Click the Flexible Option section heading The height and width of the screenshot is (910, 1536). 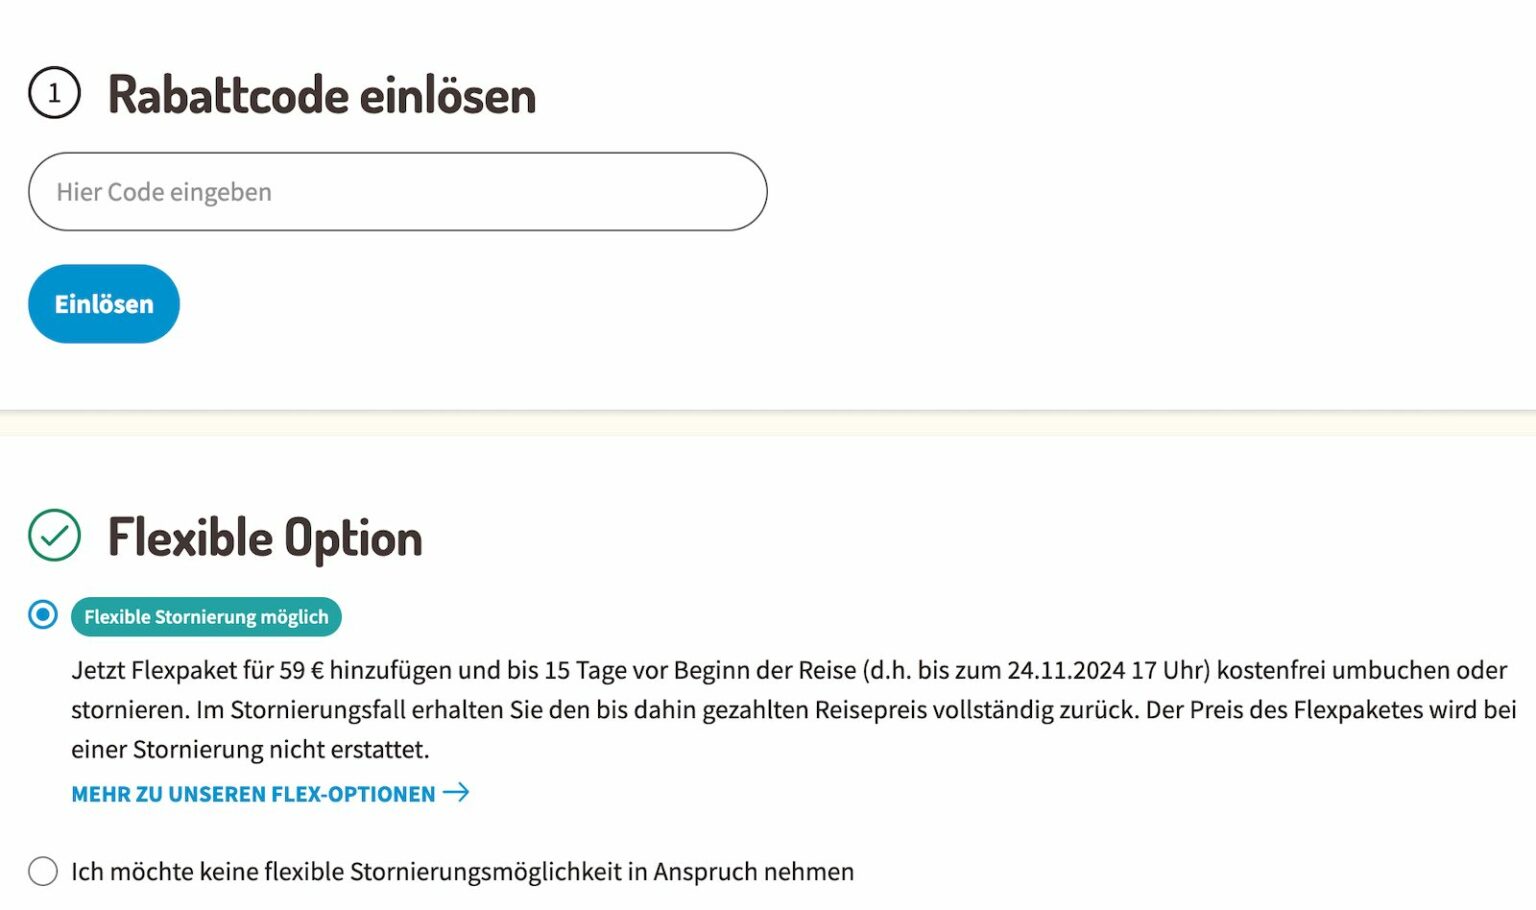[264, 537]
